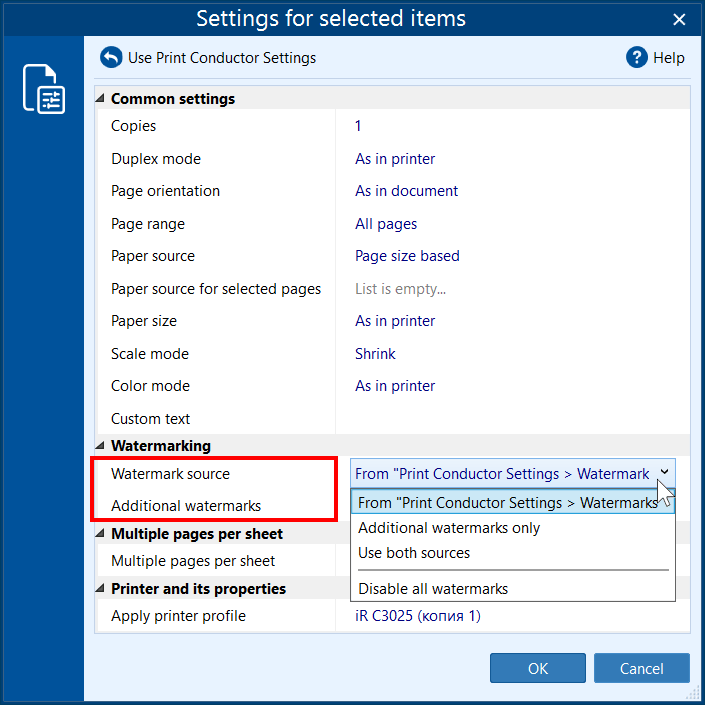
Task: Select the Paper source row label
Action: click(153, 256)
